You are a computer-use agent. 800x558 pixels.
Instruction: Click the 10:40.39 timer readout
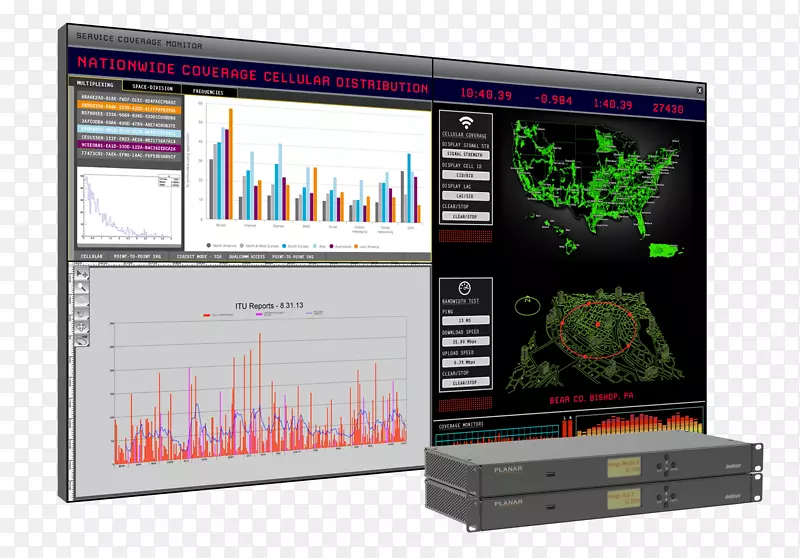coord(486,93)
